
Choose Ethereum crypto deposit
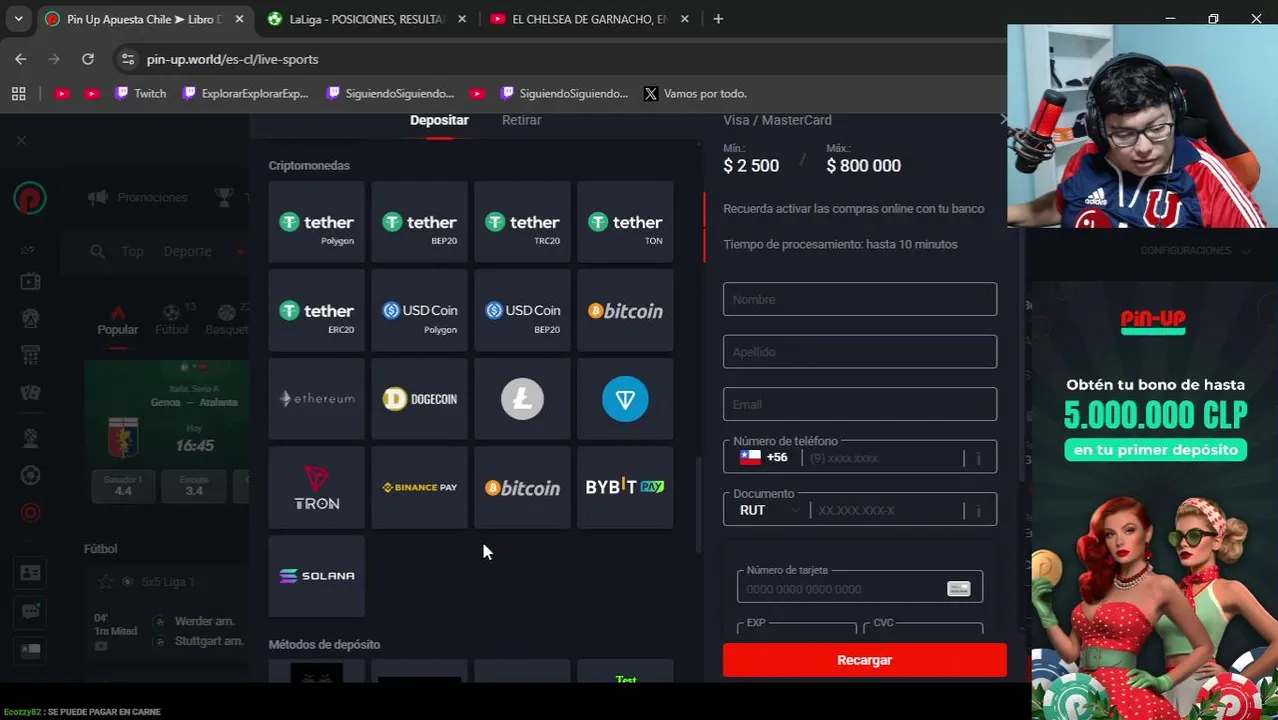(x=316, y=399)
